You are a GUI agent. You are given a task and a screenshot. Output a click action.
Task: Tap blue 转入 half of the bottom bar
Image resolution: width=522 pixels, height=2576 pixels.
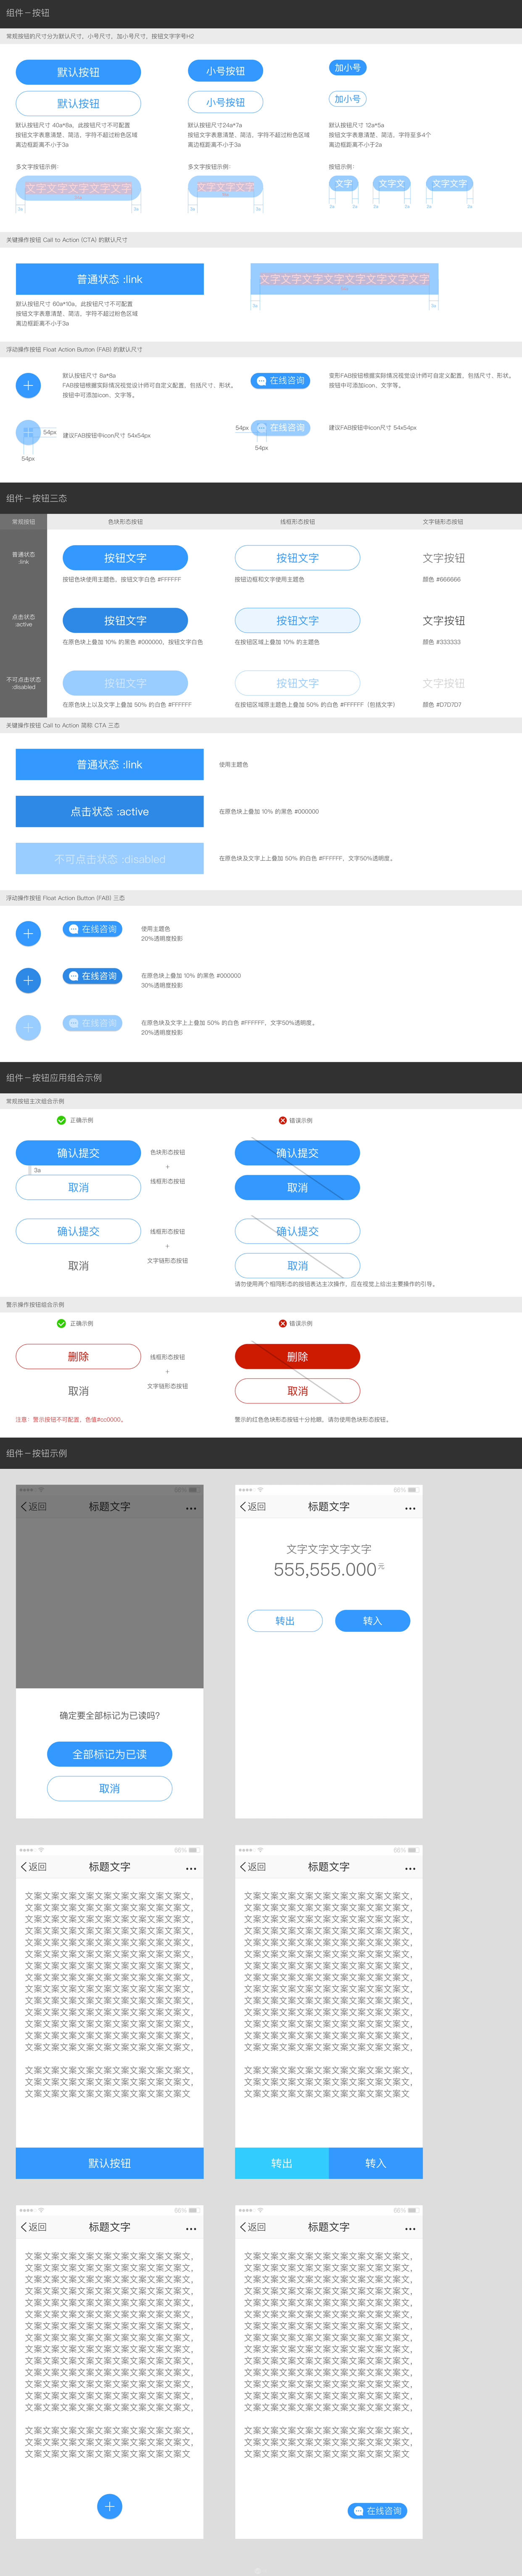pyautogui.click(x=376, y=2163)
